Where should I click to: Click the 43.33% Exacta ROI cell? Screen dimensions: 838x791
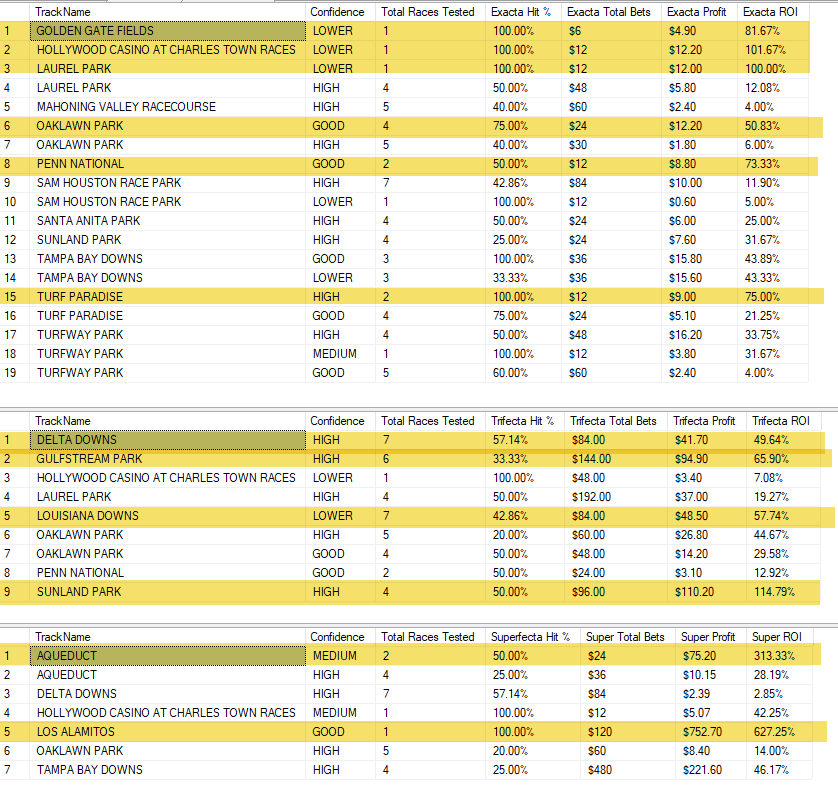pos(772,278)
